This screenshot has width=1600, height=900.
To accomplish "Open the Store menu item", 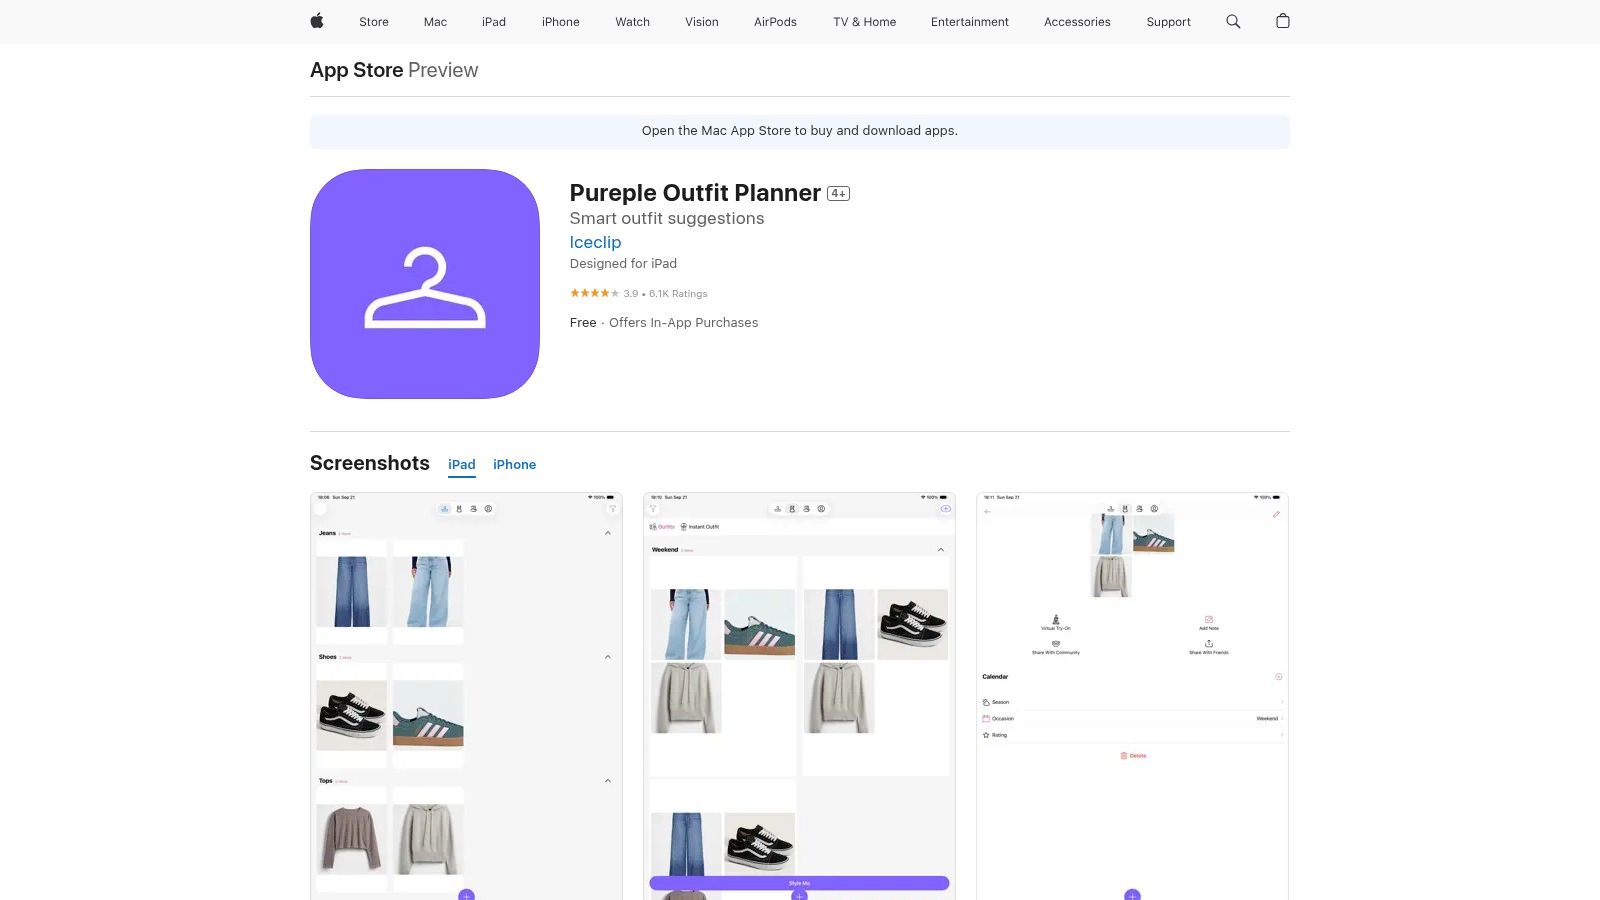I will point(374,21).
